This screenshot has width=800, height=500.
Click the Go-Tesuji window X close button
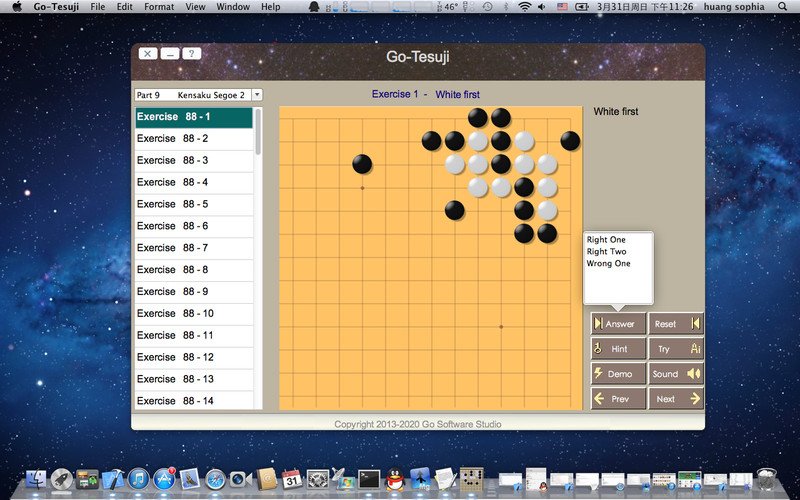coord(148,54)
